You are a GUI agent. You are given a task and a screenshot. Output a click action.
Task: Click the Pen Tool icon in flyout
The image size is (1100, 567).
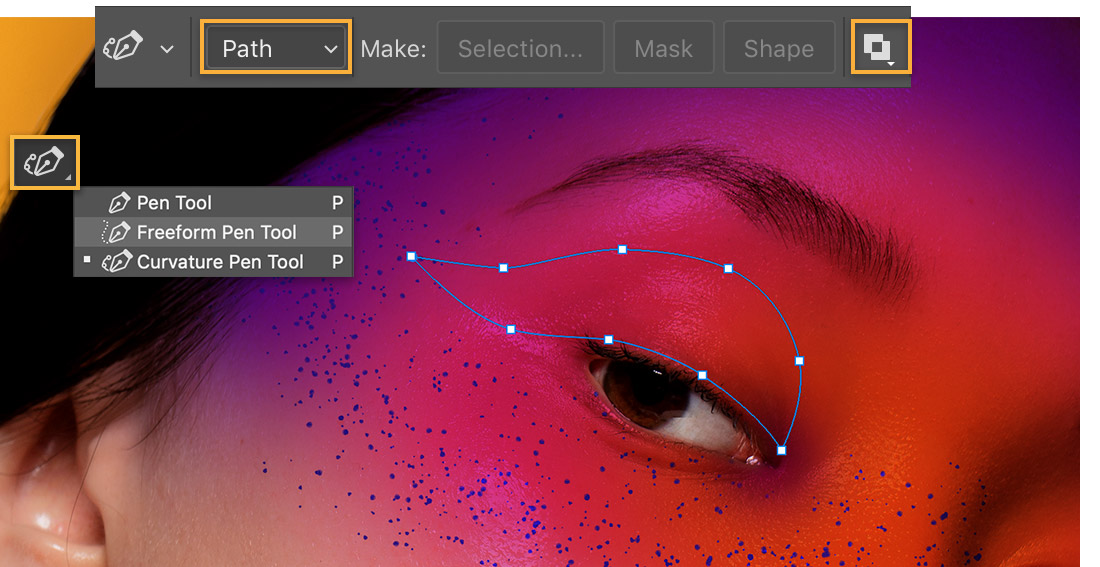119,203
